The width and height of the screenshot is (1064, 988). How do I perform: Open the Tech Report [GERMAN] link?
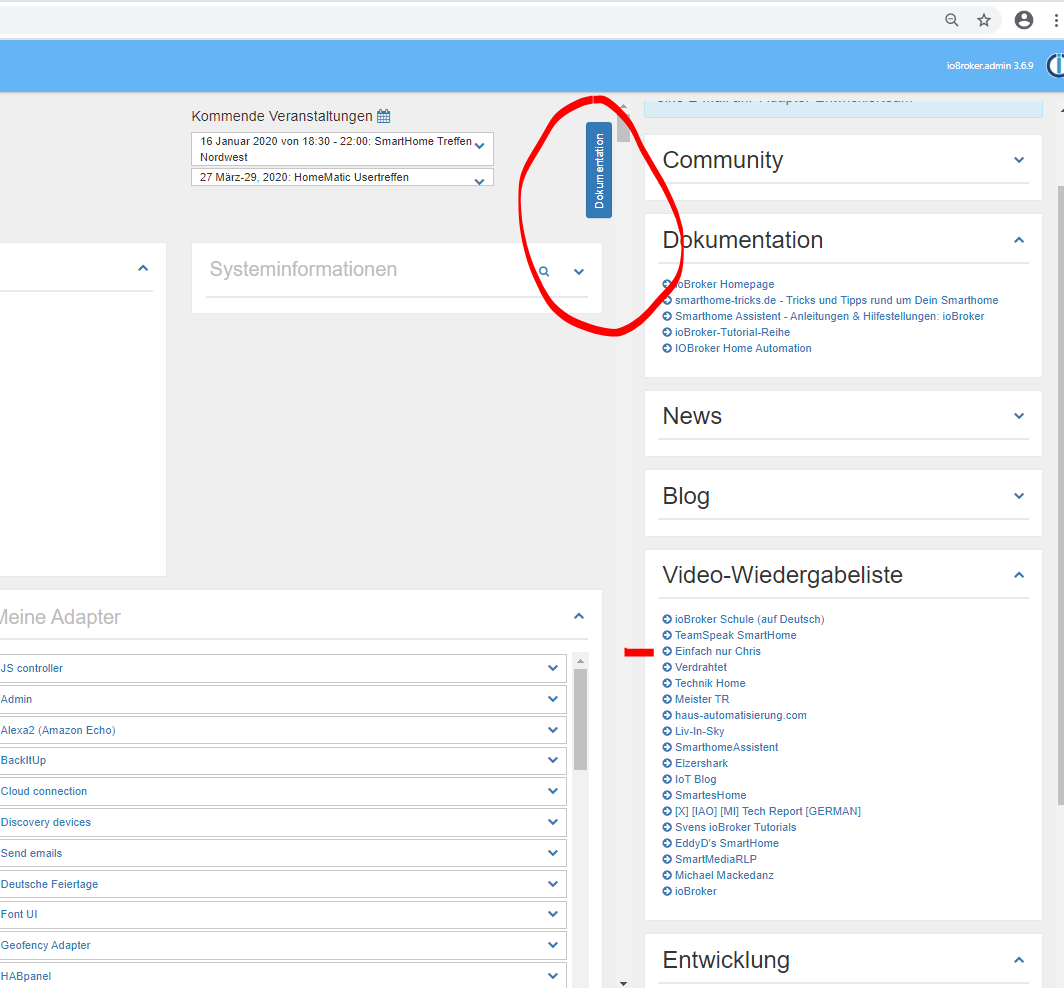pos(767,812)
